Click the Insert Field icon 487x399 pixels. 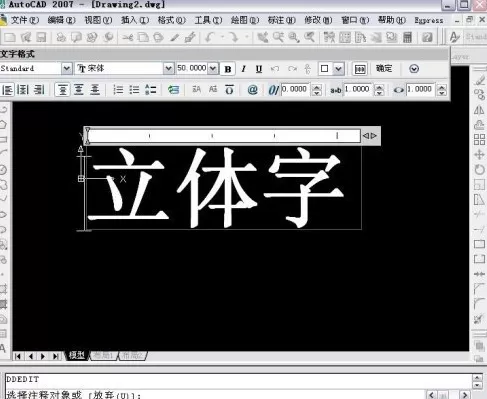[x=173, y=90]
